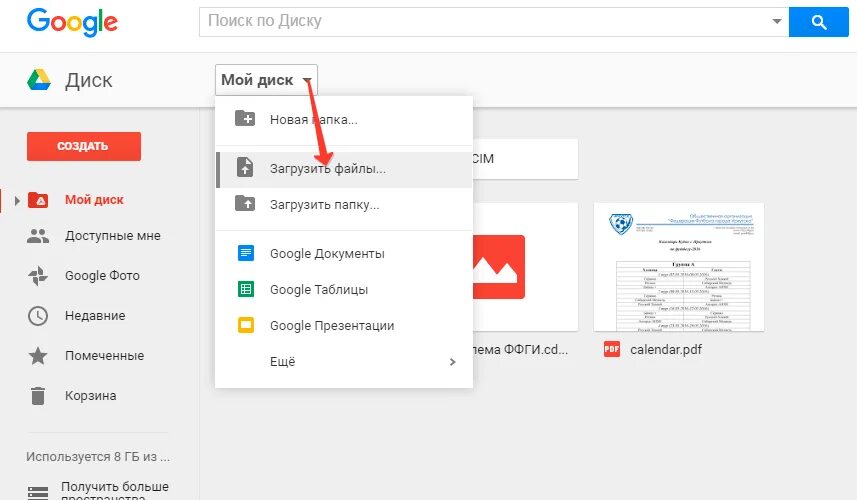This screenshot has height=500, width=857.
Task: Select 'Мой диск' in the sidebar
Action: [94, 200]
